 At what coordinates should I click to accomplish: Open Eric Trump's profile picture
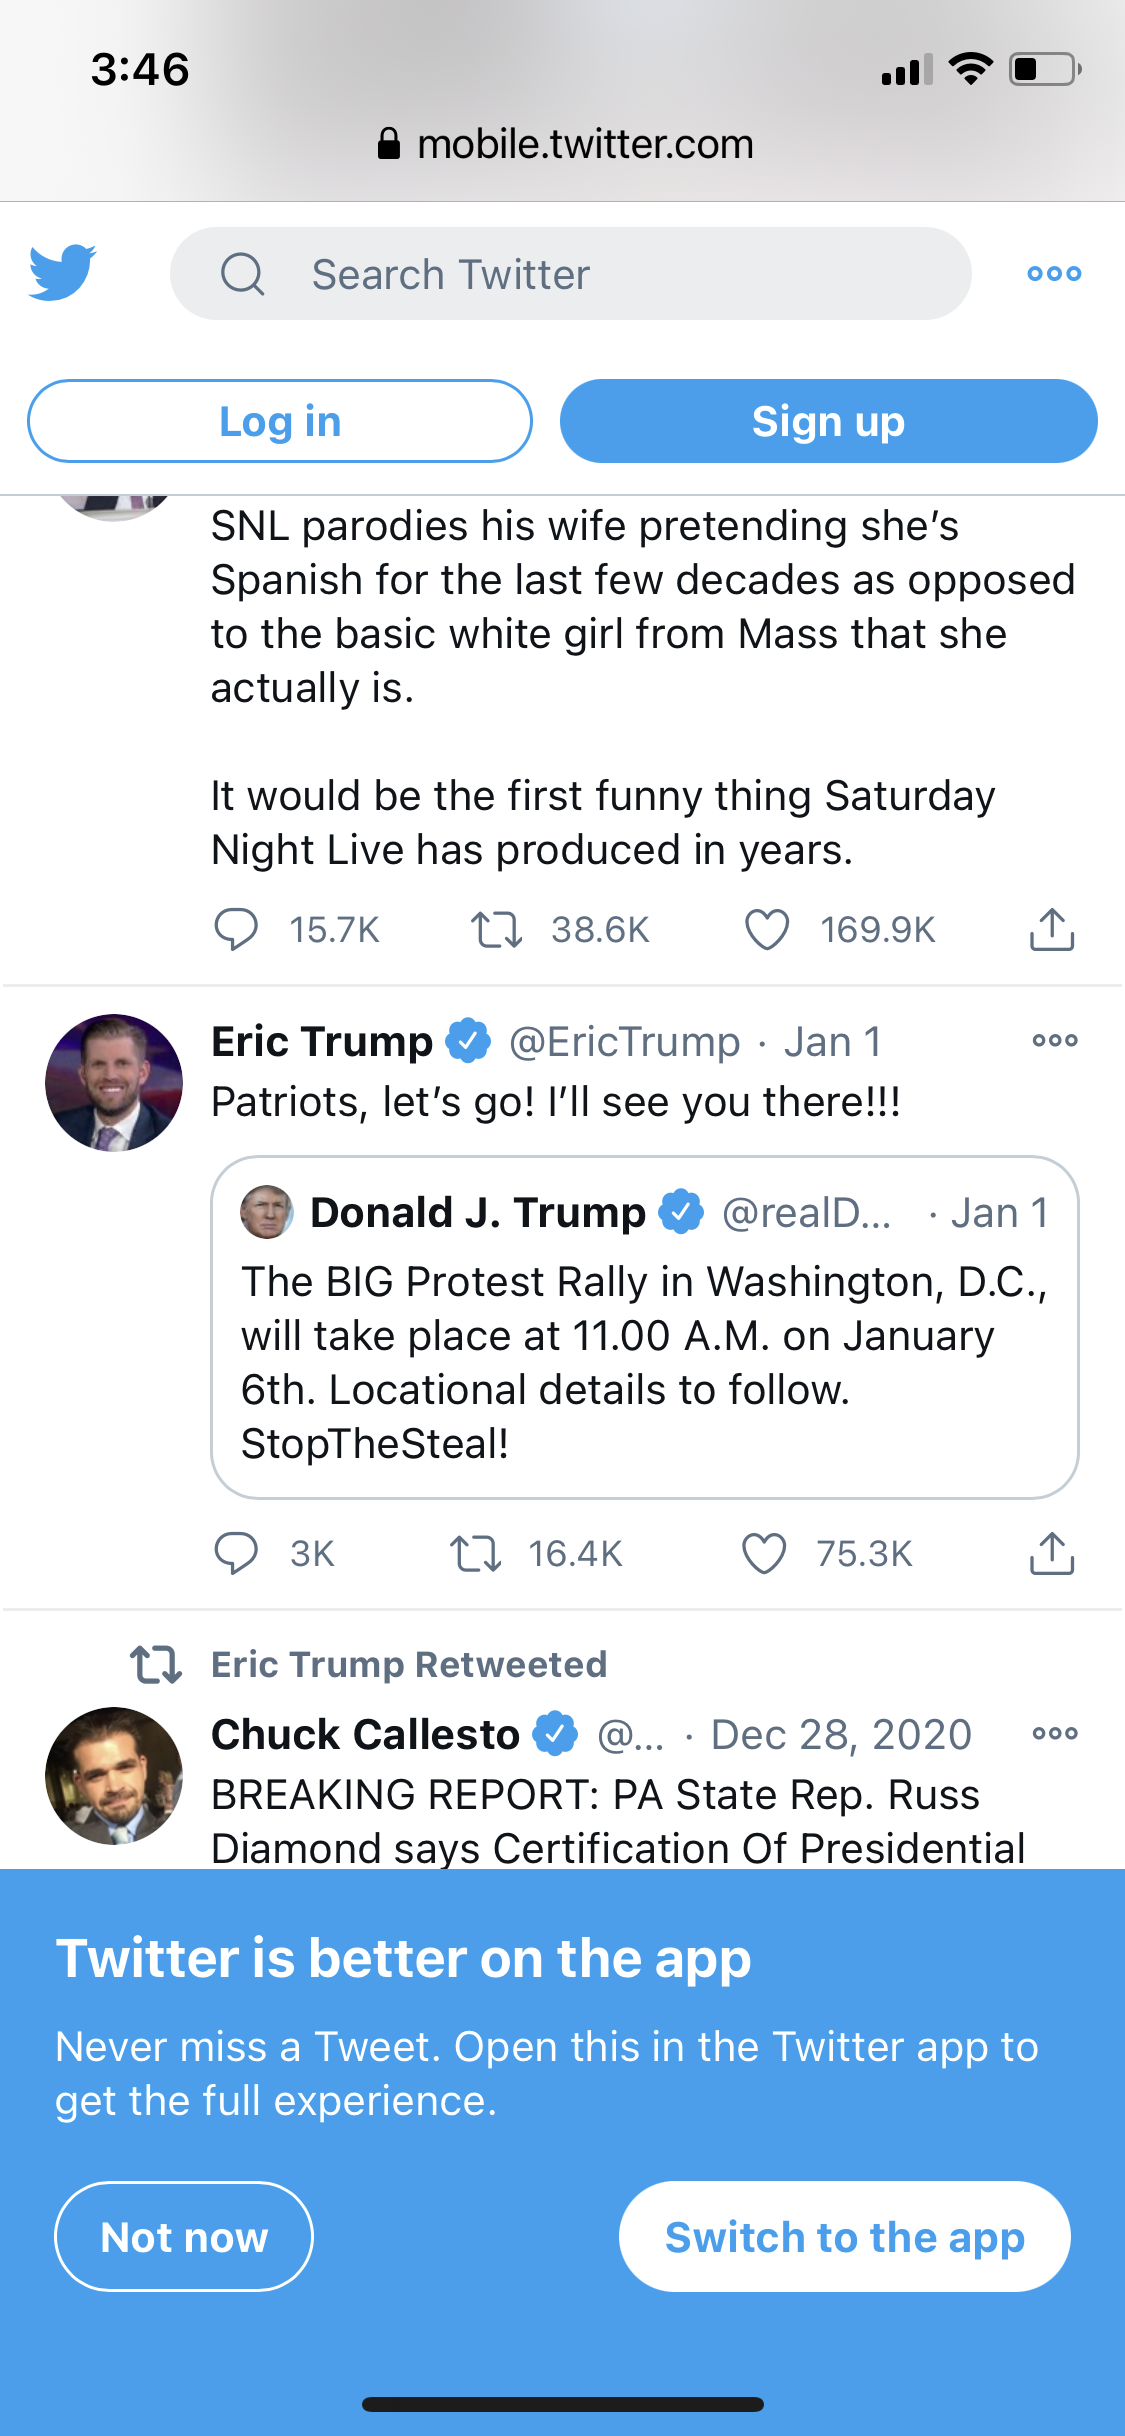coord(114,1082)
